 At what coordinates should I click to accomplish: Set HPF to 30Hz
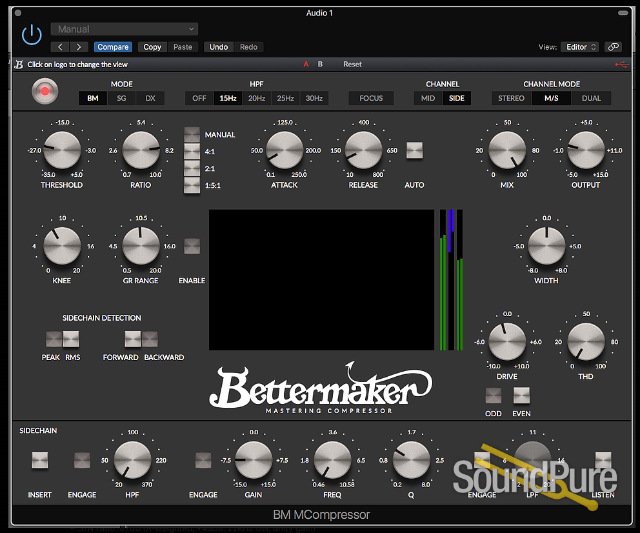click(314, 98)
